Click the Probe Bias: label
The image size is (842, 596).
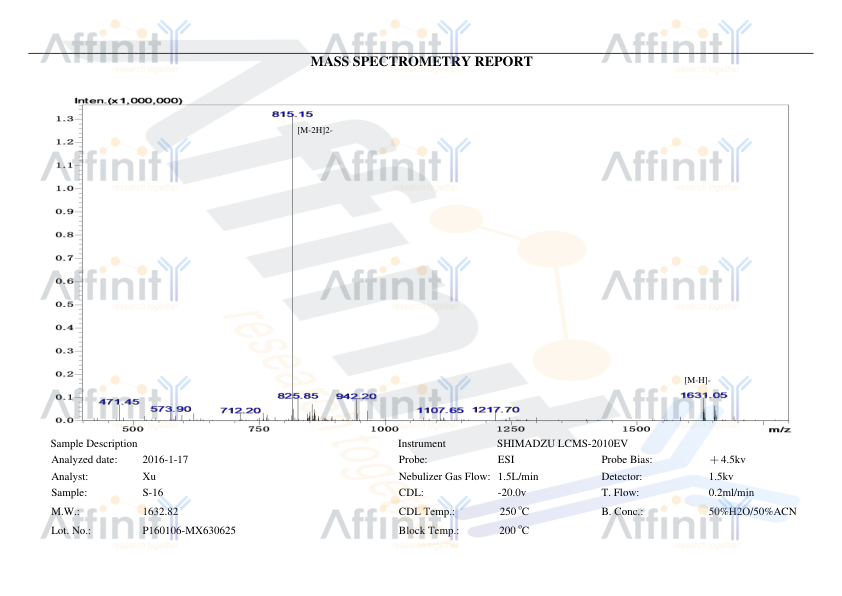(627, 460)
